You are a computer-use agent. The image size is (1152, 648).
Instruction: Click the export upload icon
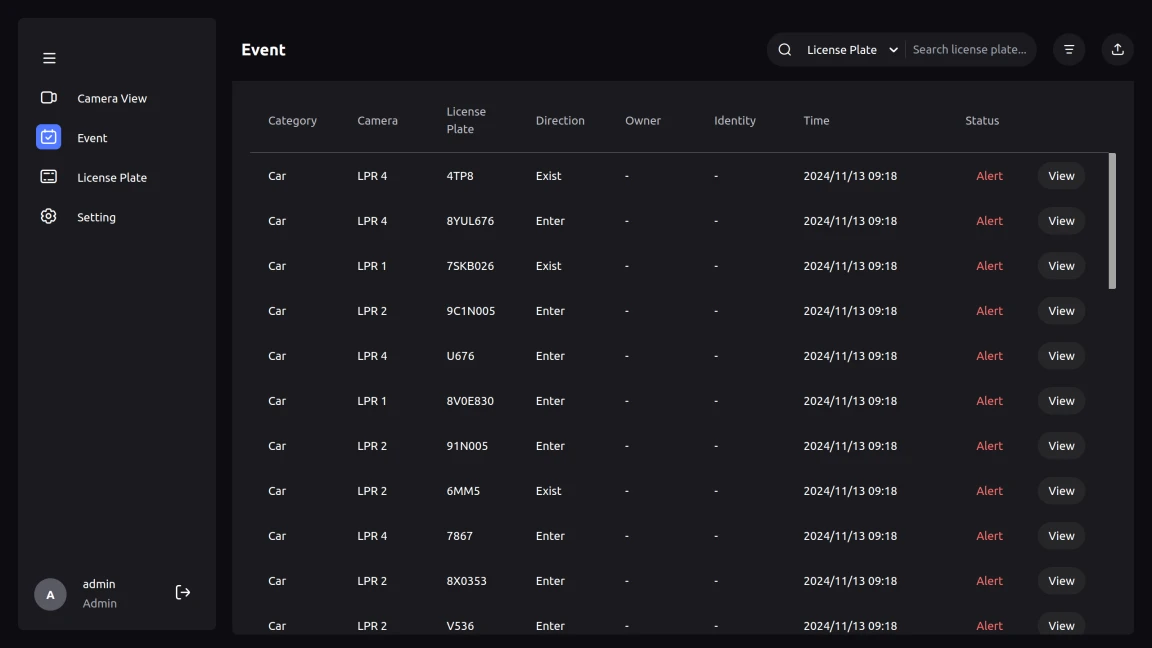1117,50
